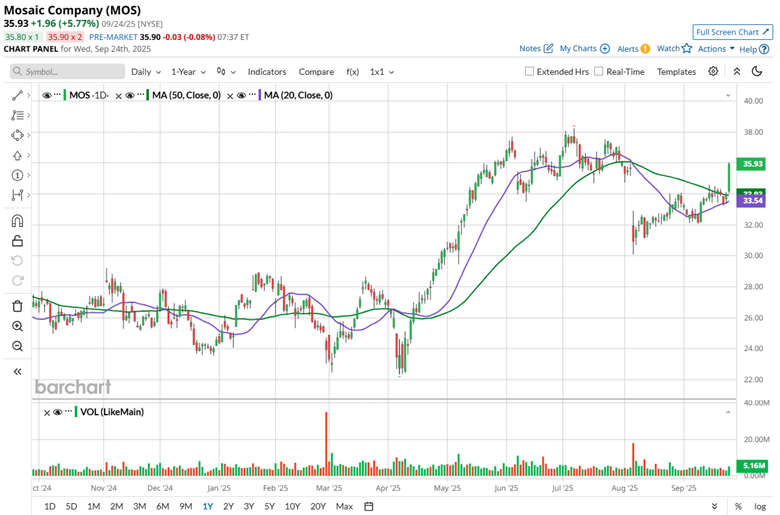780x515 pixels.
Task: Open the Compare menu
Action: pos(316,72)
